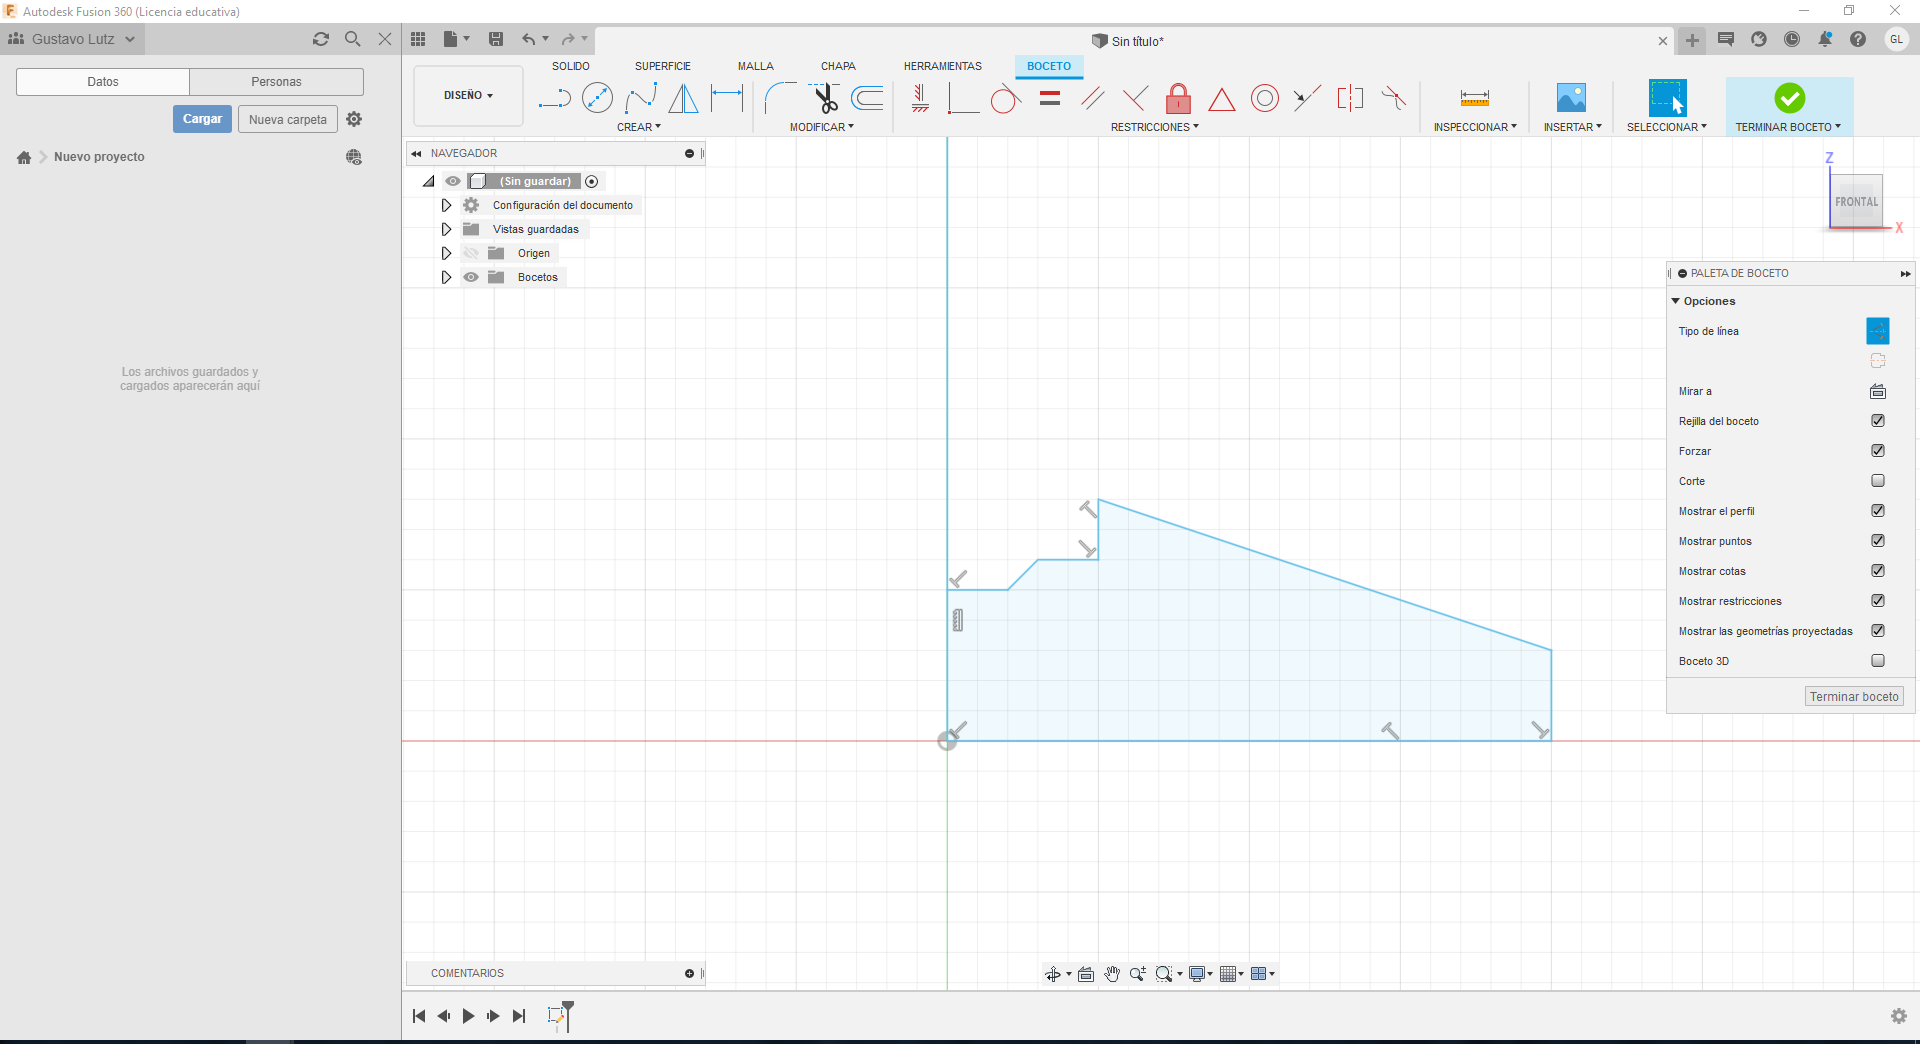Screen dimensions: 1920x1044
Task: Apply Midpoint triangle constraint
Action: tap(1221, 99)
